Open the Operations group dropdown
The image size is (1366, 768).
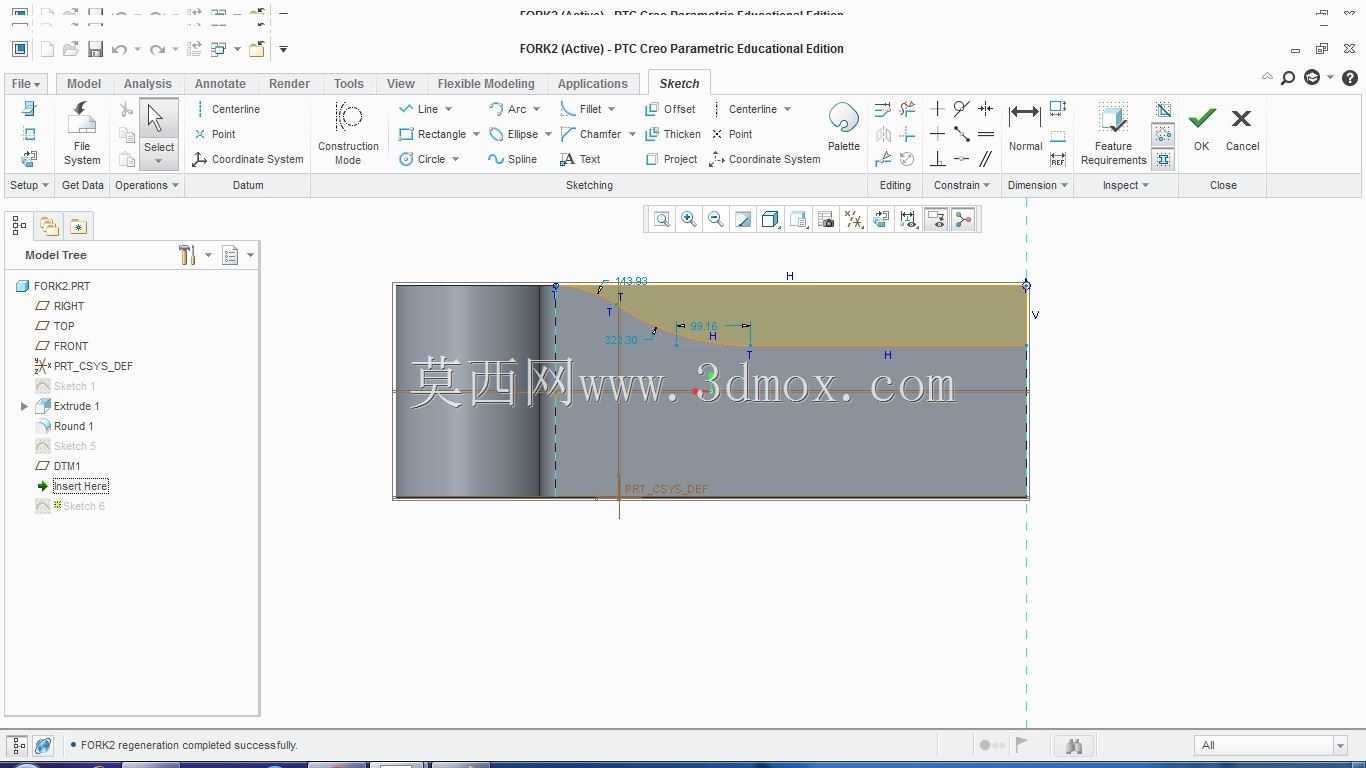click(x=146, y=185)
